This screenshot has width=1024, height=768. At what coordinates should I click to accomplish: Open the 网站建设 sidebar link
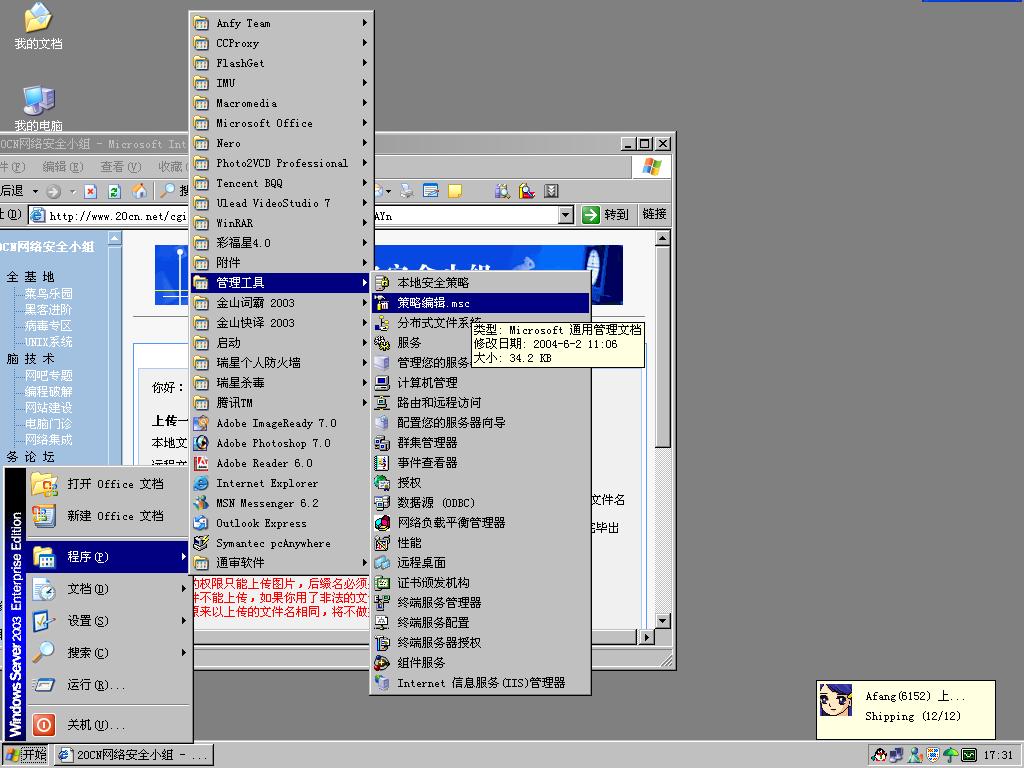click(48, 408)
